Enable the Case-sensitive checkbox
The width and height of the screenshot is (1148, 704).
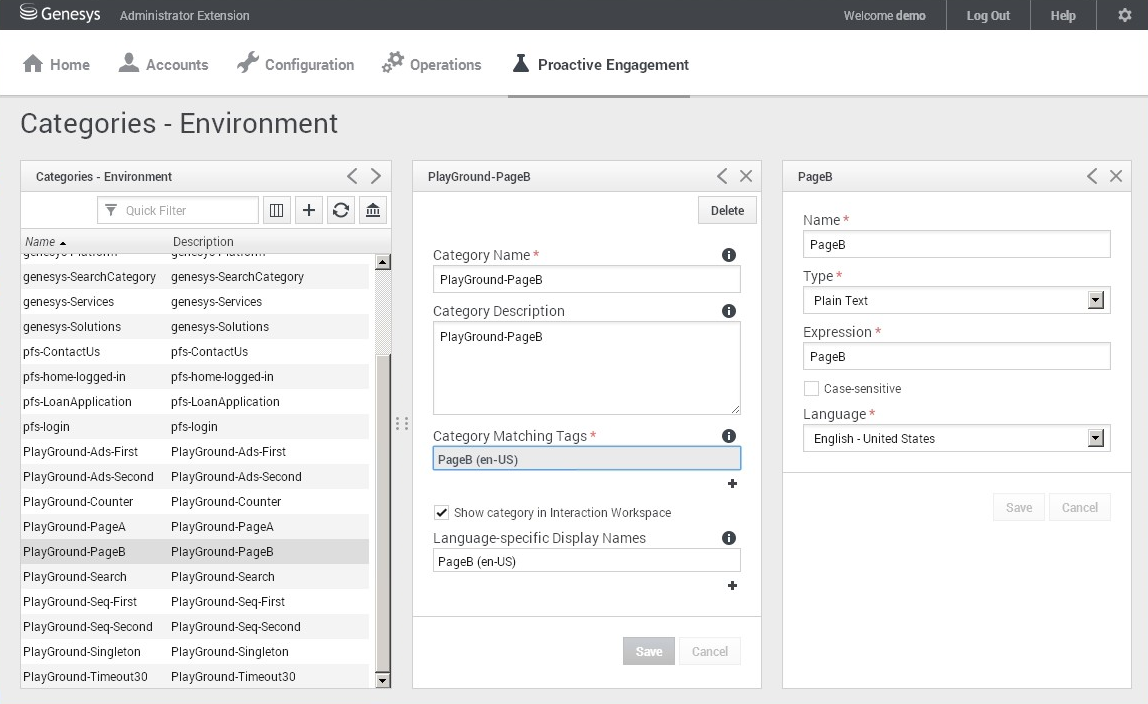(811, 389)
